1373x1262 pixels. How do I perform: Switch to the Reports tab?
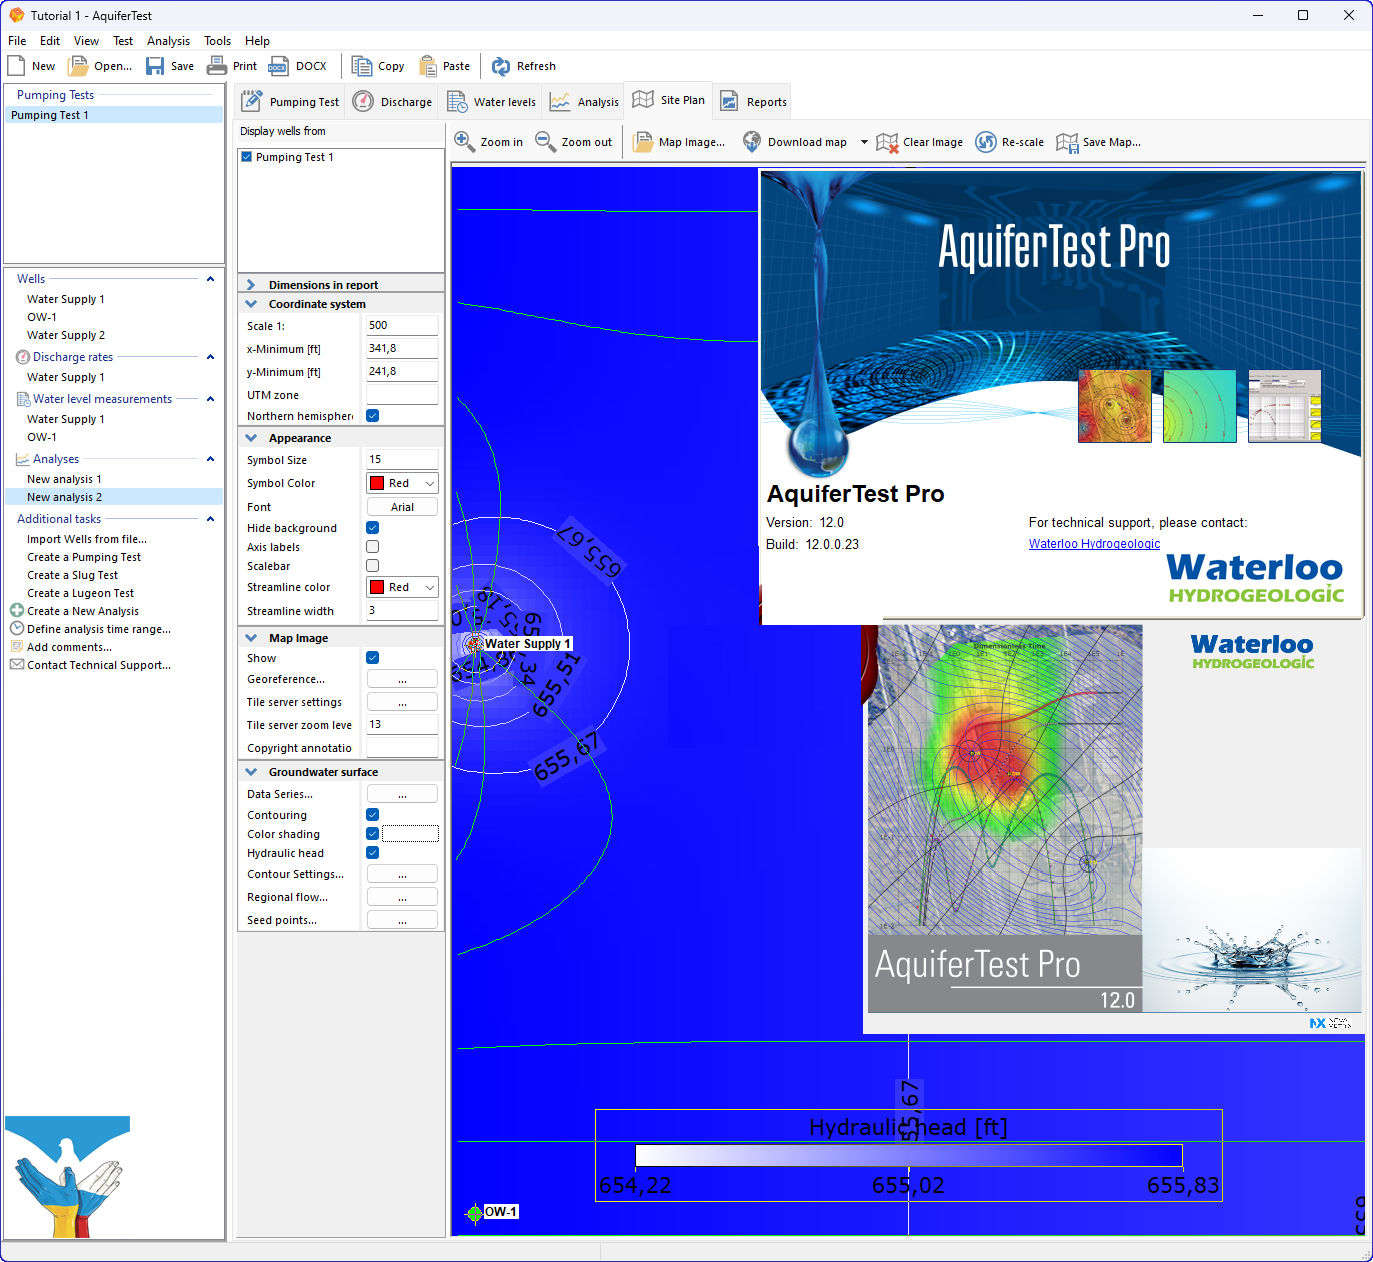pos(753,102)
